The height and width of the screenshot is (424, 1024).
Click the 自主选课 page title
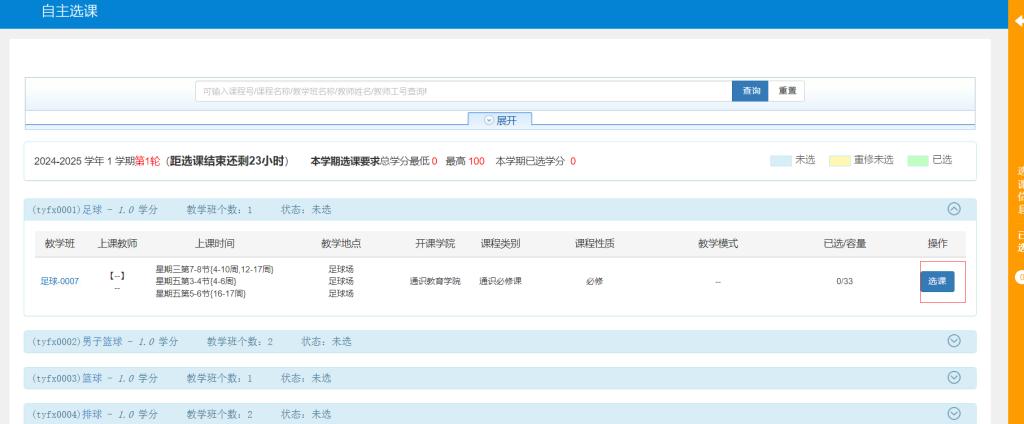click(x=70, y=11)
